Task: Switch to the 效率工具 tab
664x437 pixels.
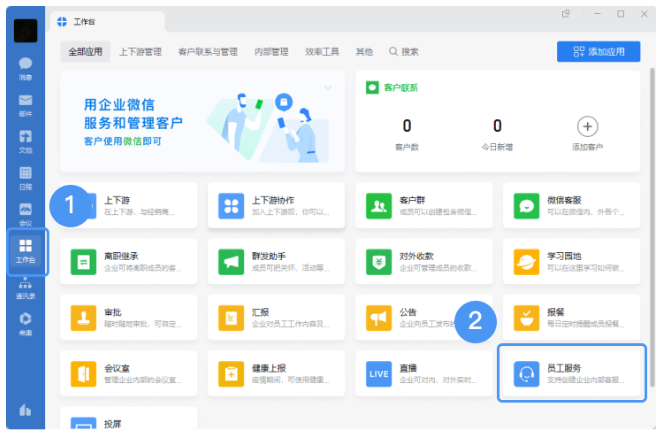Action: point(323,51)
